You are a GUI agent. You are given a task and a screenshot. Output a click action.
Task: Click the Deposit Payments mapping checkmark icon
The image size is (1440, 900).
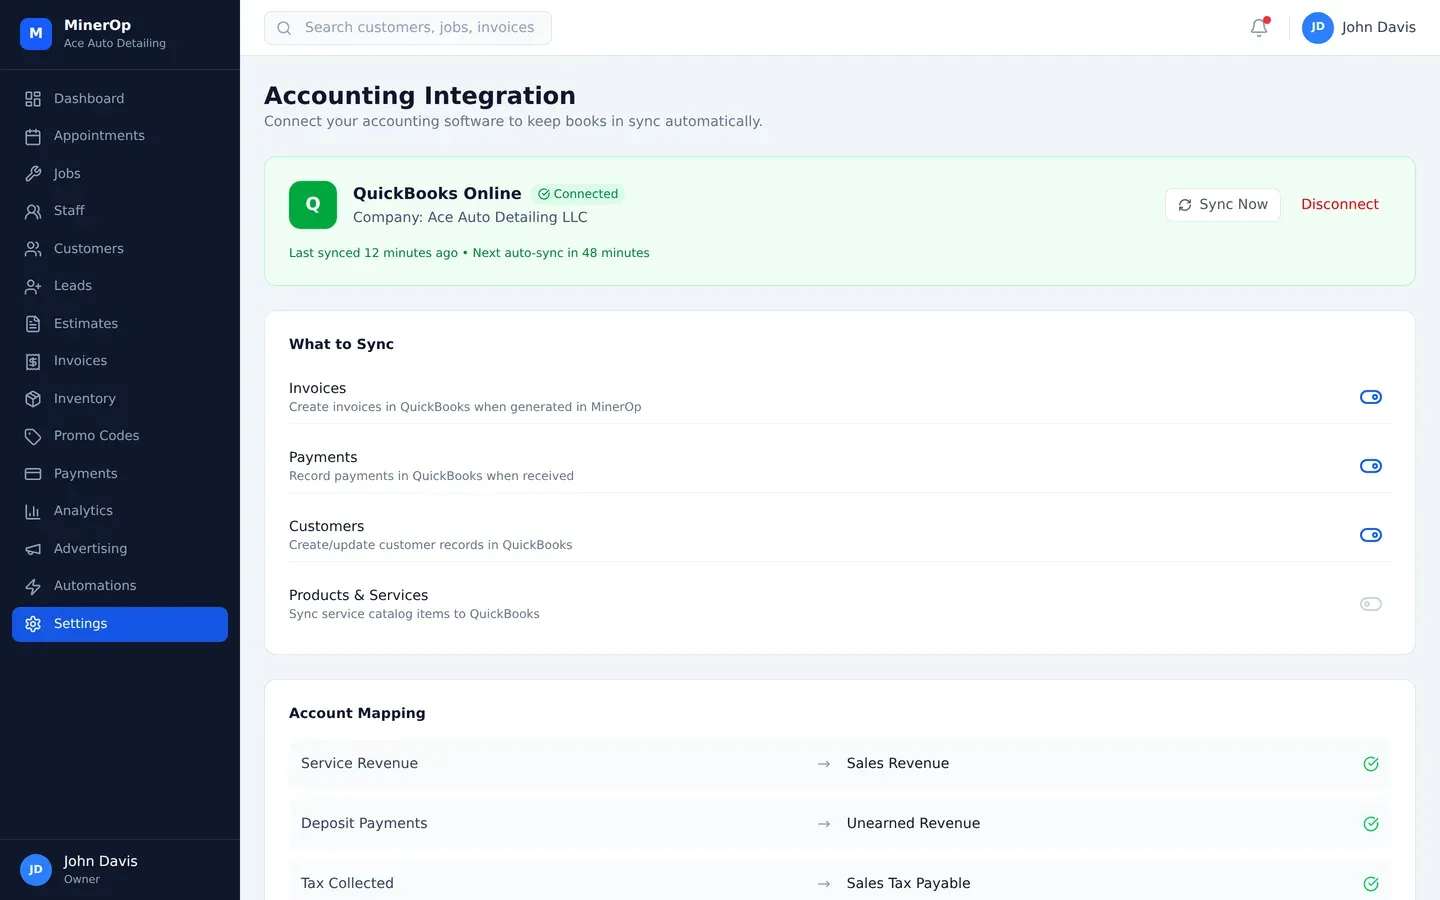point(1371,824)
